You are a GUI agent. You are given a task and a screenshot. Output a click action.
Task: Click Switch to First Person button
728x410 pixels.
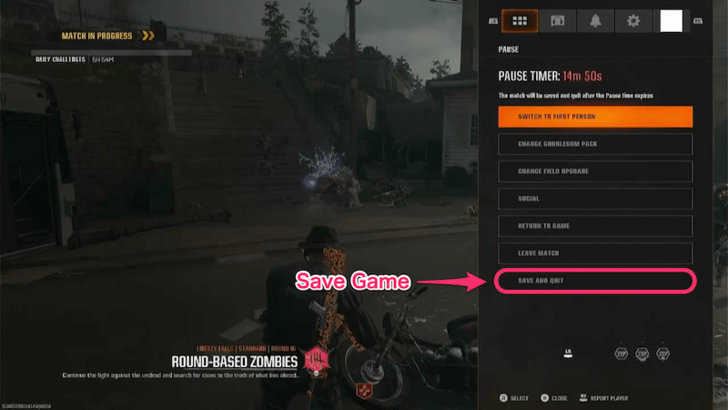click(595, 117)
